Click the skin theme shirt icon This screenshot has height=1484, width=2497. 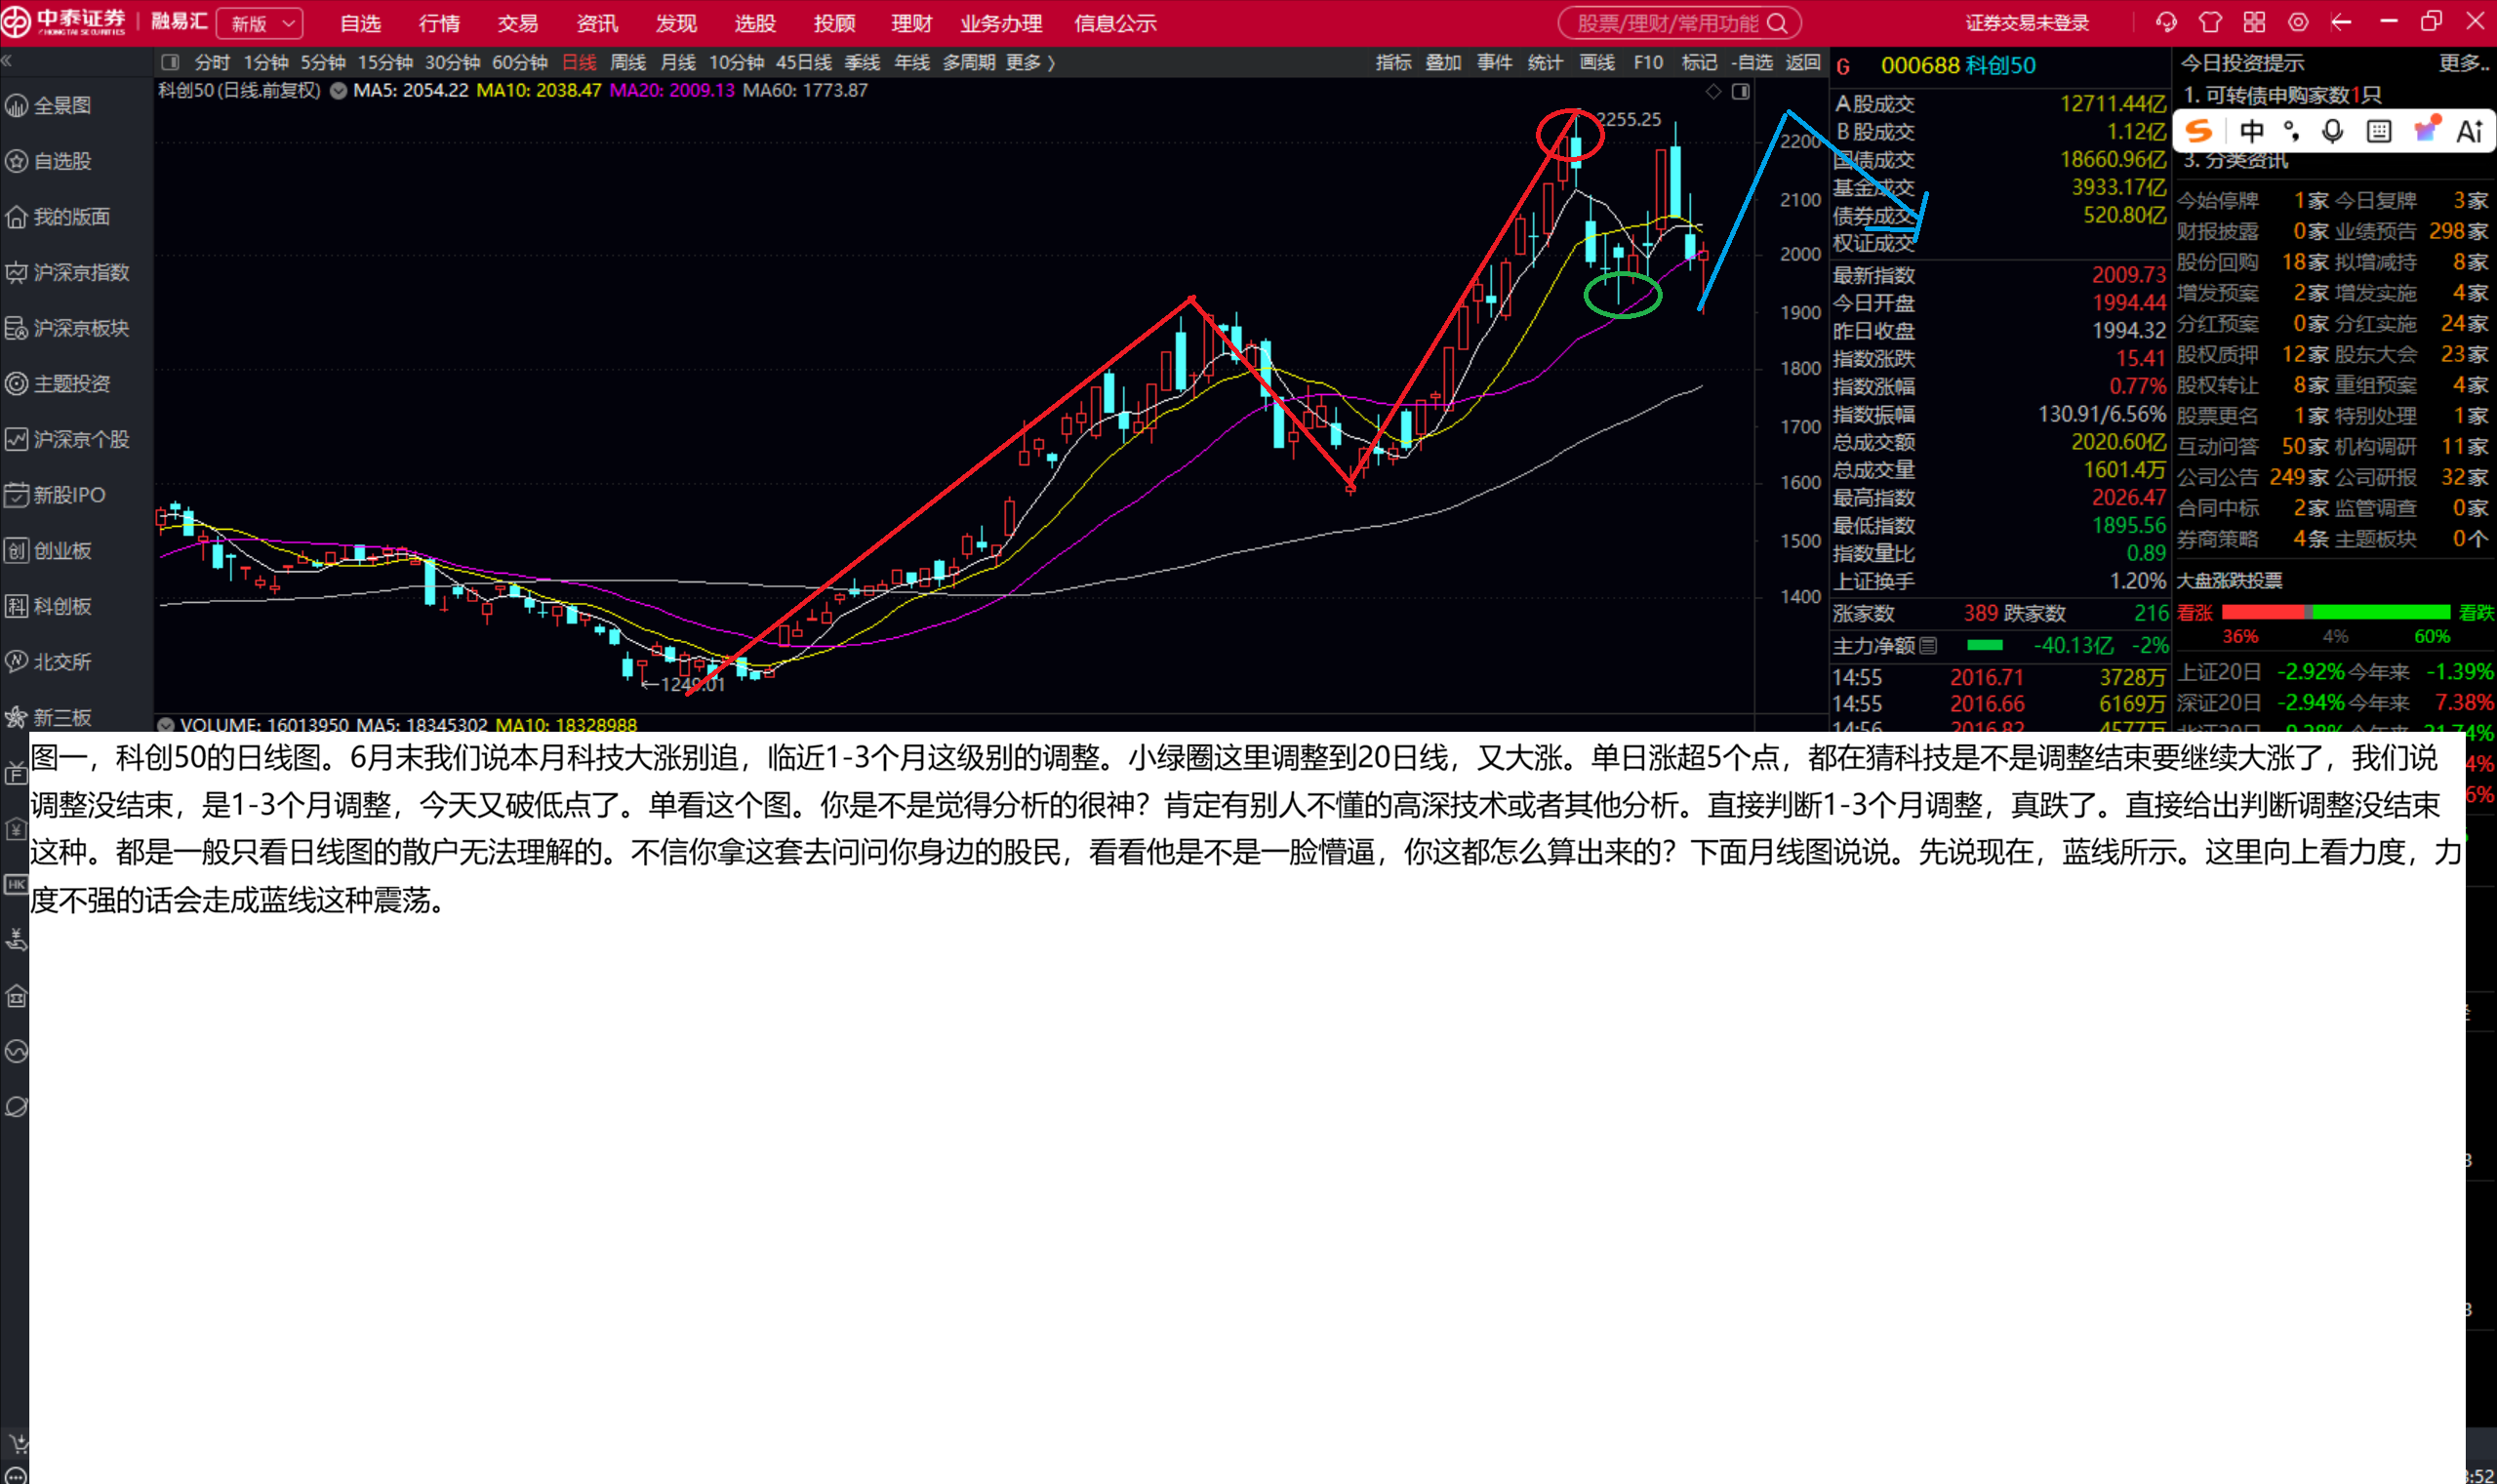2210,22
